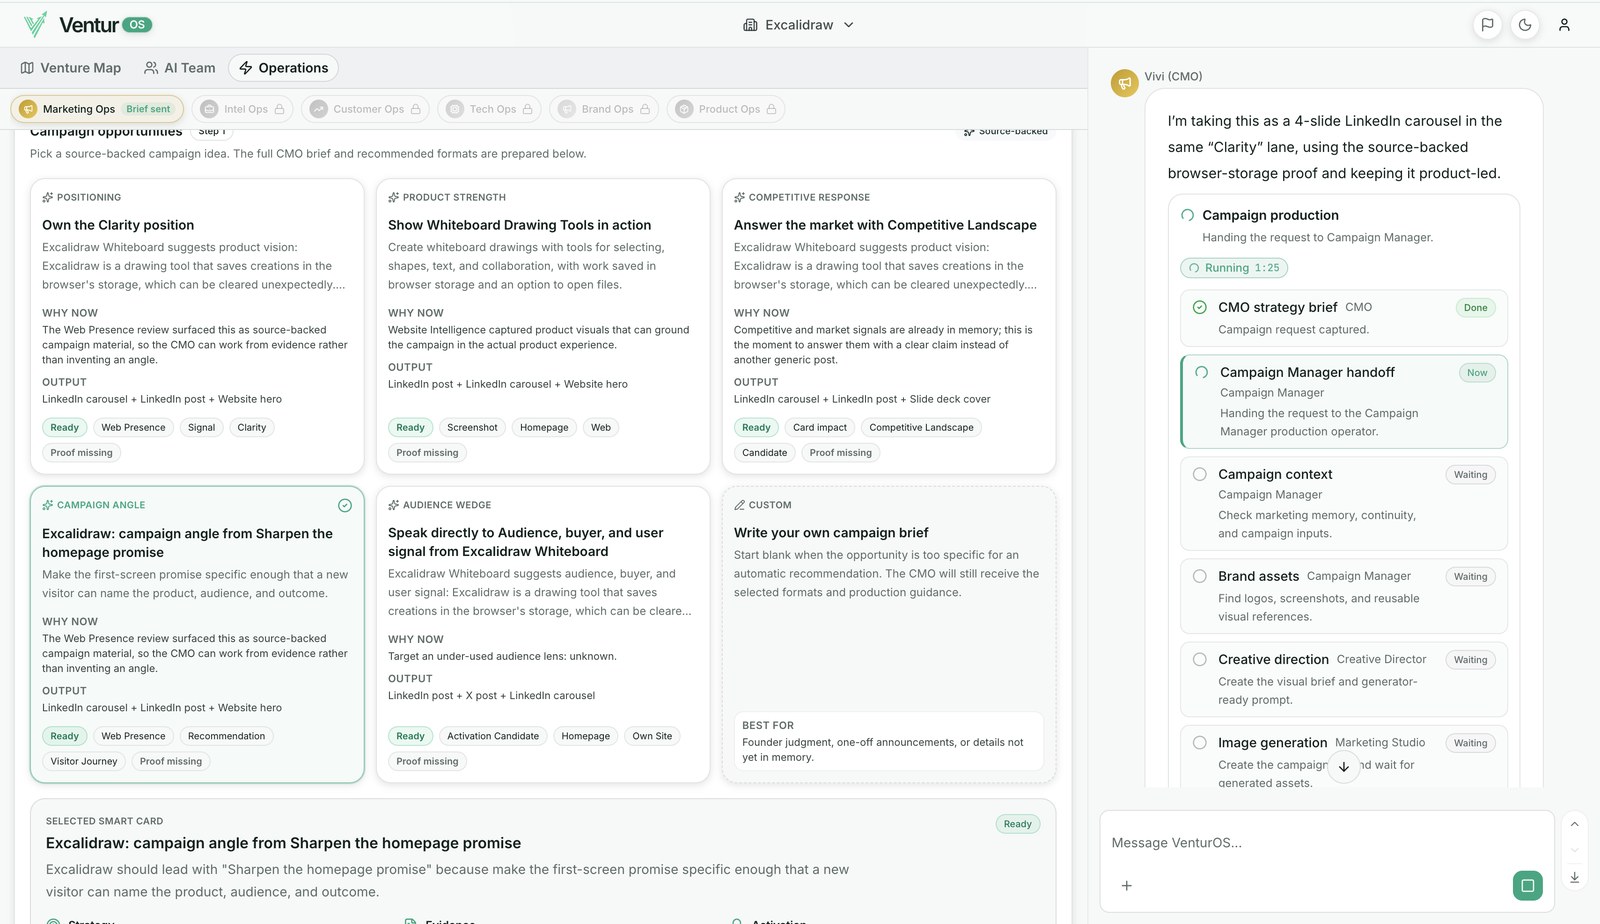The height and width of the screenshot is (924, 1600).
Task: Click the VenturOS logo icon
Action: (x=35, y=25)
